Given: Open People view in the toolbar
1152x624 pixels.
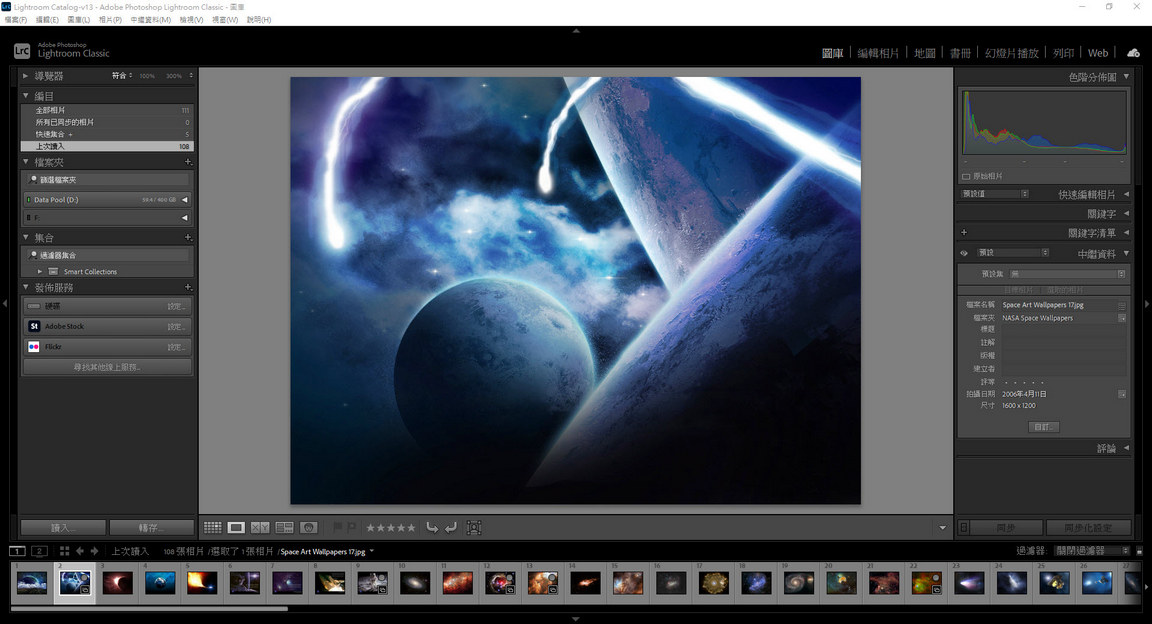Looking at the screenshot, I should [x=309, y=527].
